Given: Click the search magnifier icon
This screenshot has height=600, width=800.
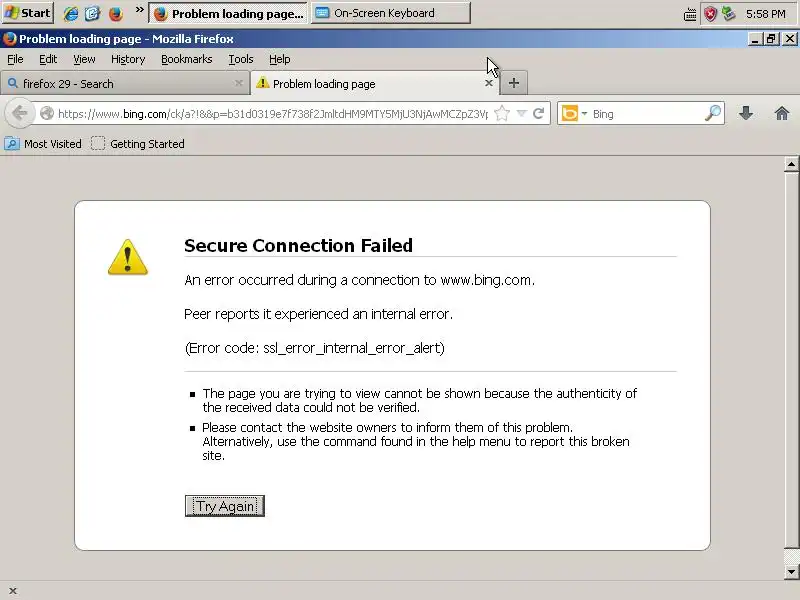Looking at the screenshot, I should (713, 113).
